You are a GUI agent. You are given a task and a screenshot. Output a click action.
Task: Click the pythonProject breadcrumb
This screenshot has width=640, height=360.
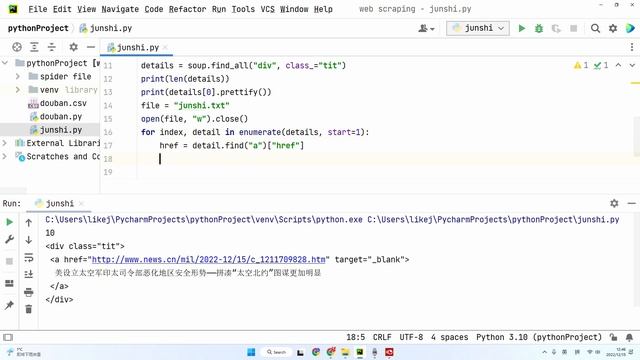pyautogui.click(x=38, y=28)
